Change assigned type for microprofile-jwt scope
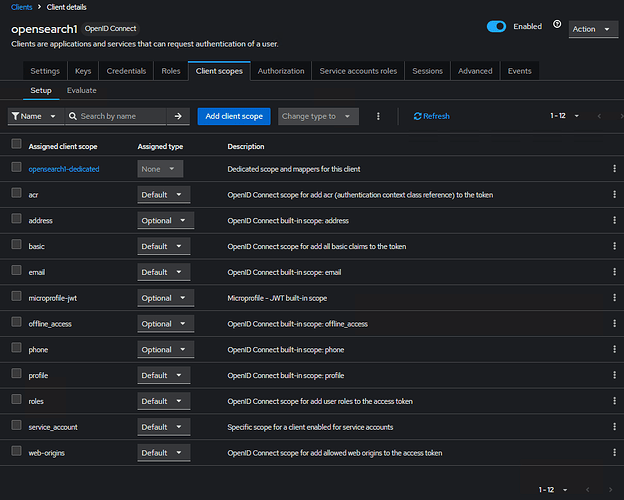The image size is (624, 500). [166, 298]
